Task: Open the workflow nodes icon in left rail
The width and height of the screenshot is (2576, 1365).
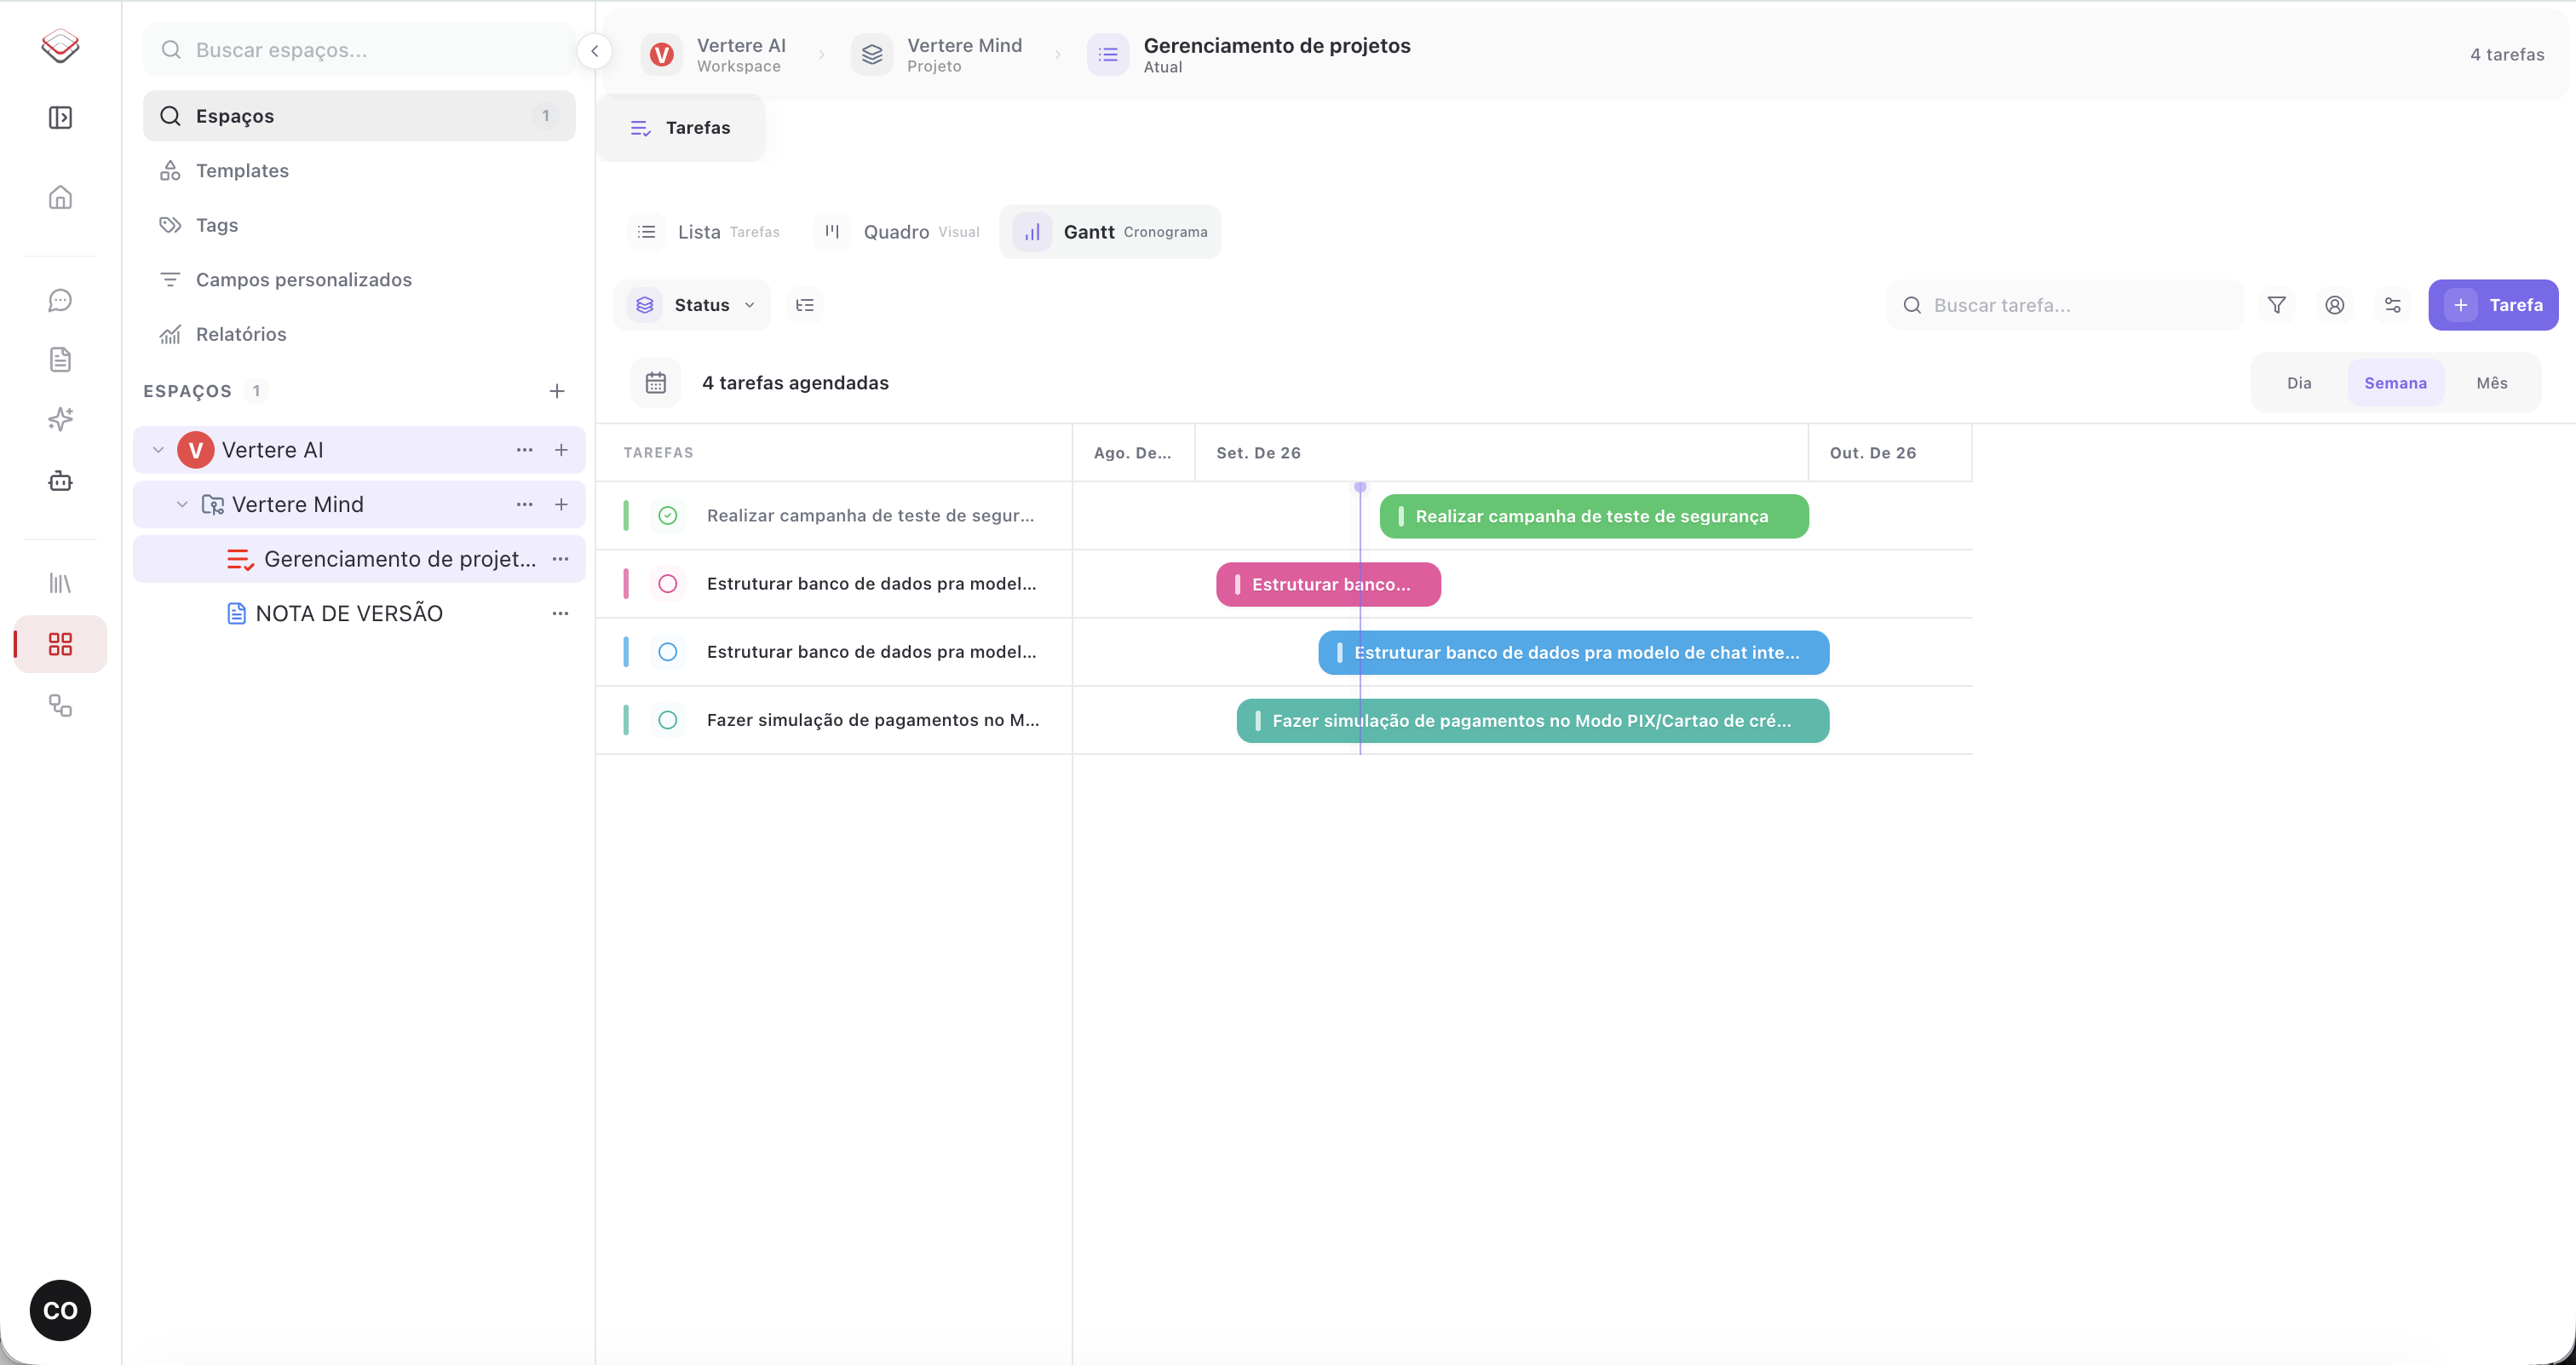Action: click(x=60, y=706)
